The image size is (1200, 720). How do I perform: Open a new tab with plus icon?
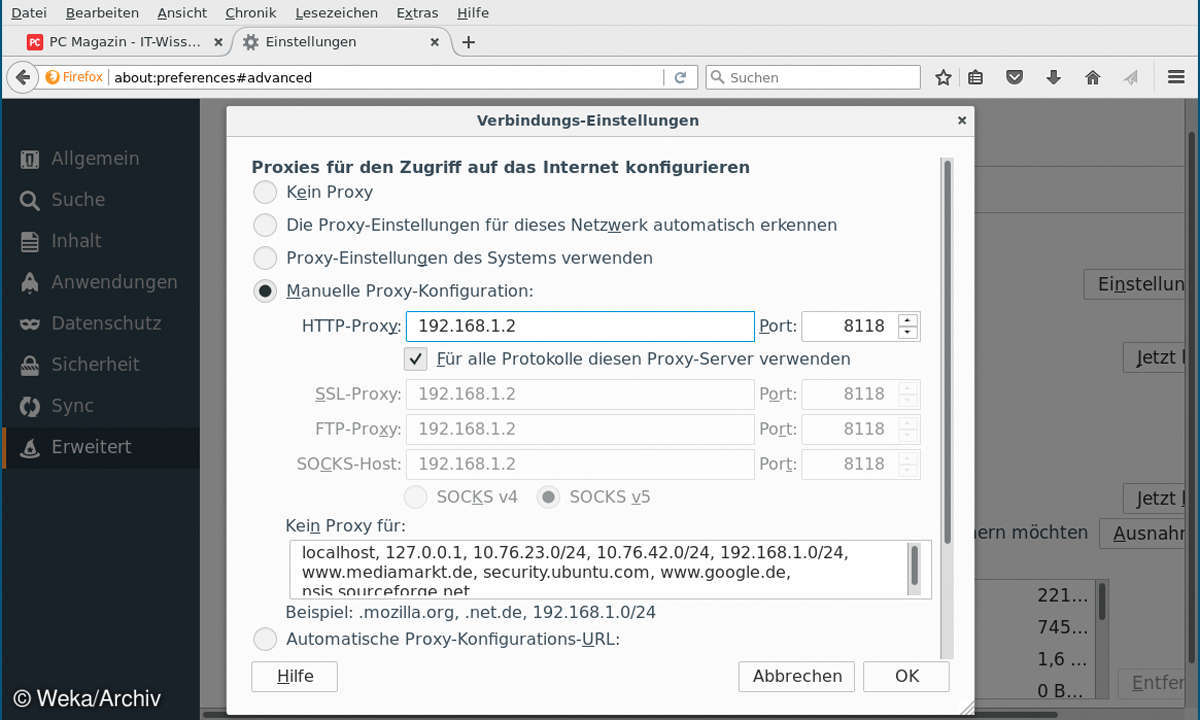coord(468,42)
